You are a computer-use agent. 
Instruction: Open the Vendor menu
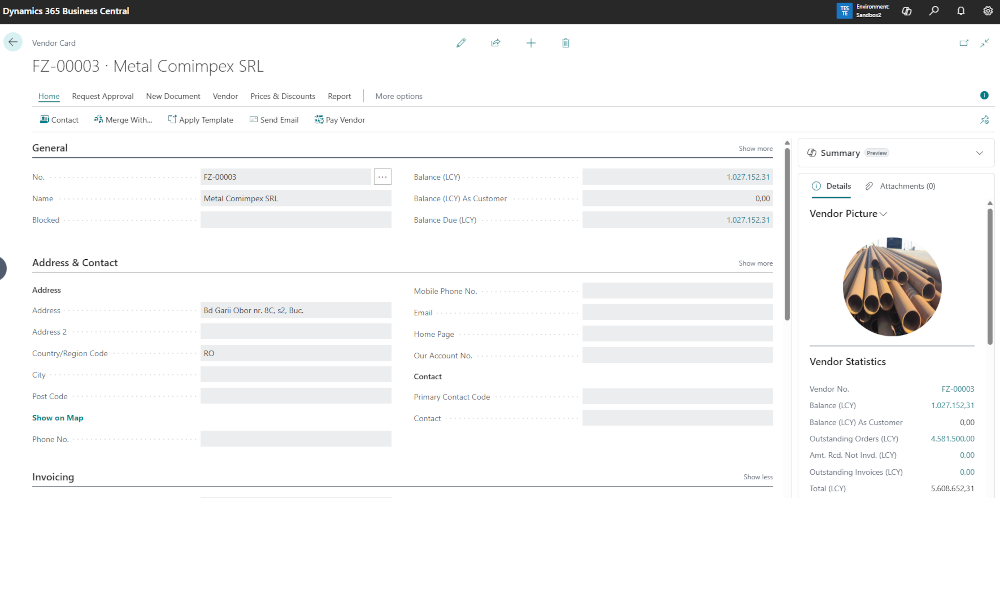coord(225,96)
